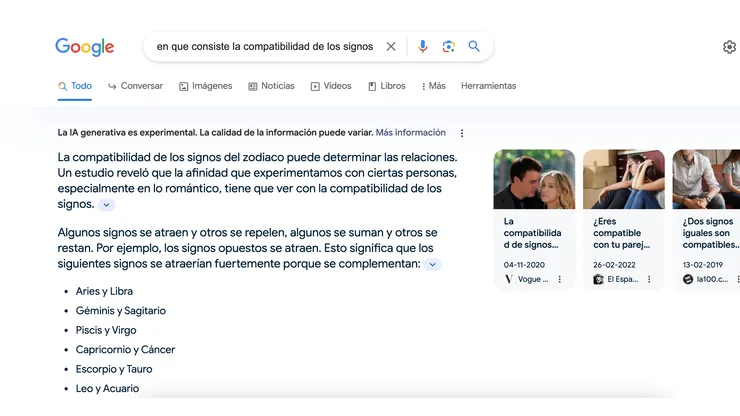Click the 'Aries y Libra' list item
740x416 pixels.
pyautogui.click(x=104, y=291)
